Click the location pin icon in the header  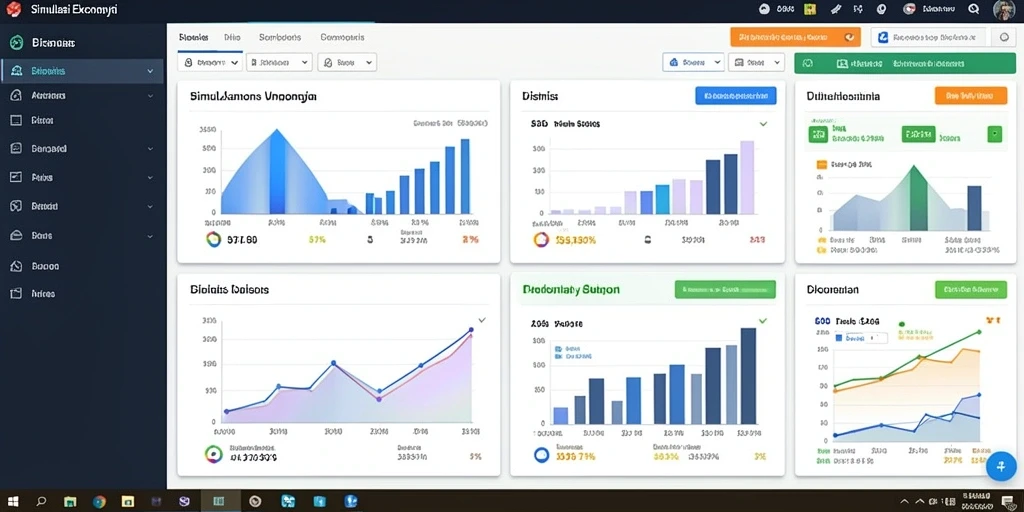pos(881,9)
